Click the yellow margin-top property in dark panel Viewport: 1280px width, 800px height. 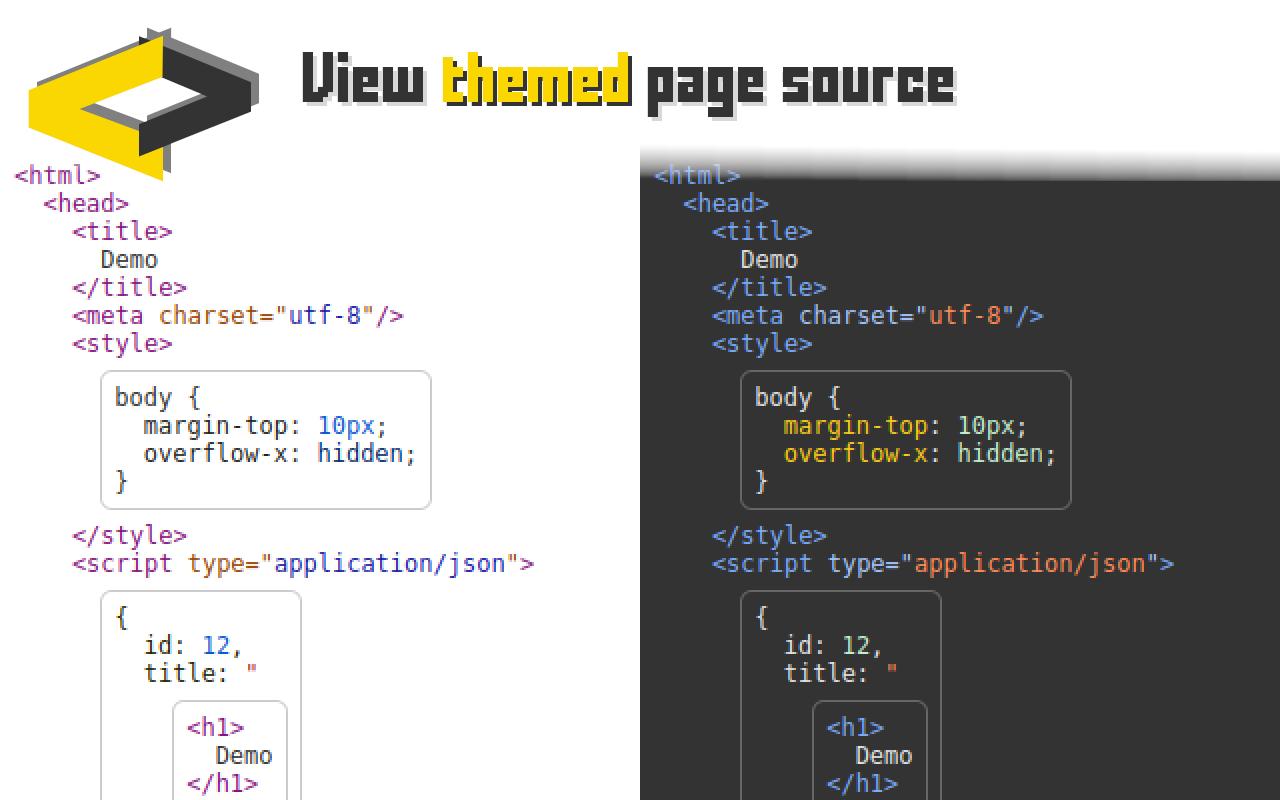coord(855,426)
